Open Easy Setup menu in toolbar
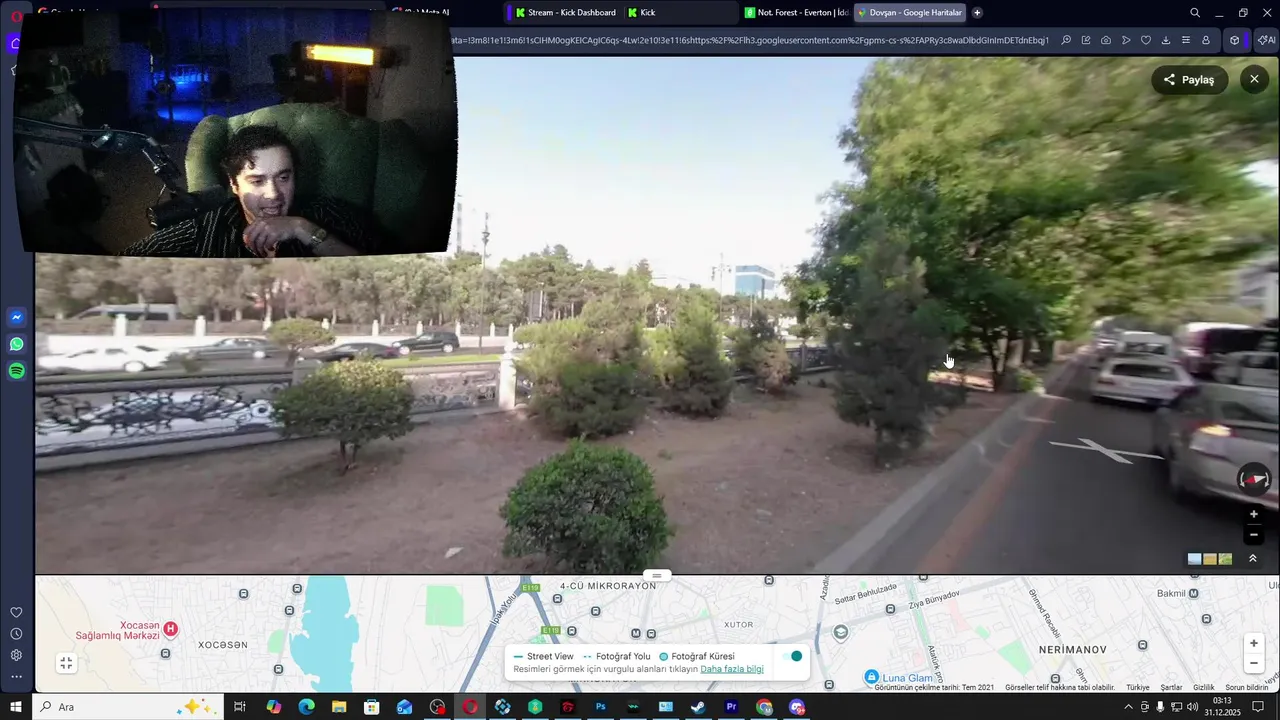The height and width of the screenshot is (720, 1280). [x=1185, y=41]
